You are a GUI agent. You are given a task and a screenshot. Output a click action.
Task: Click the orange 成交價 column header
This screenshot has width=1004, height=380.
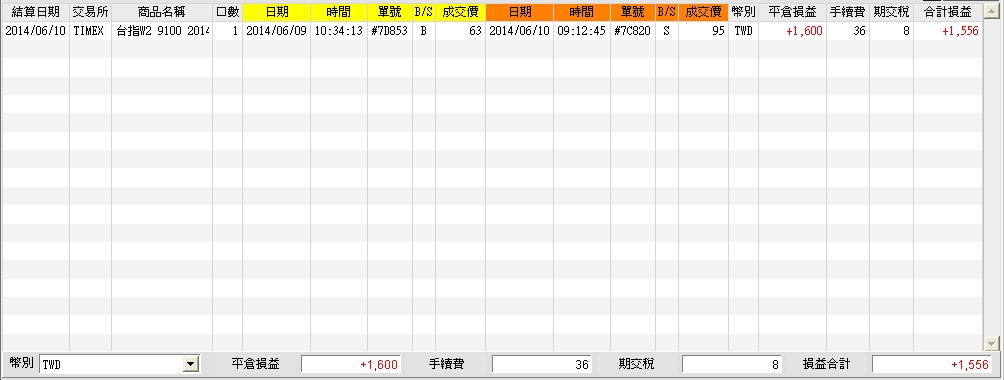[x=703, y=12]
